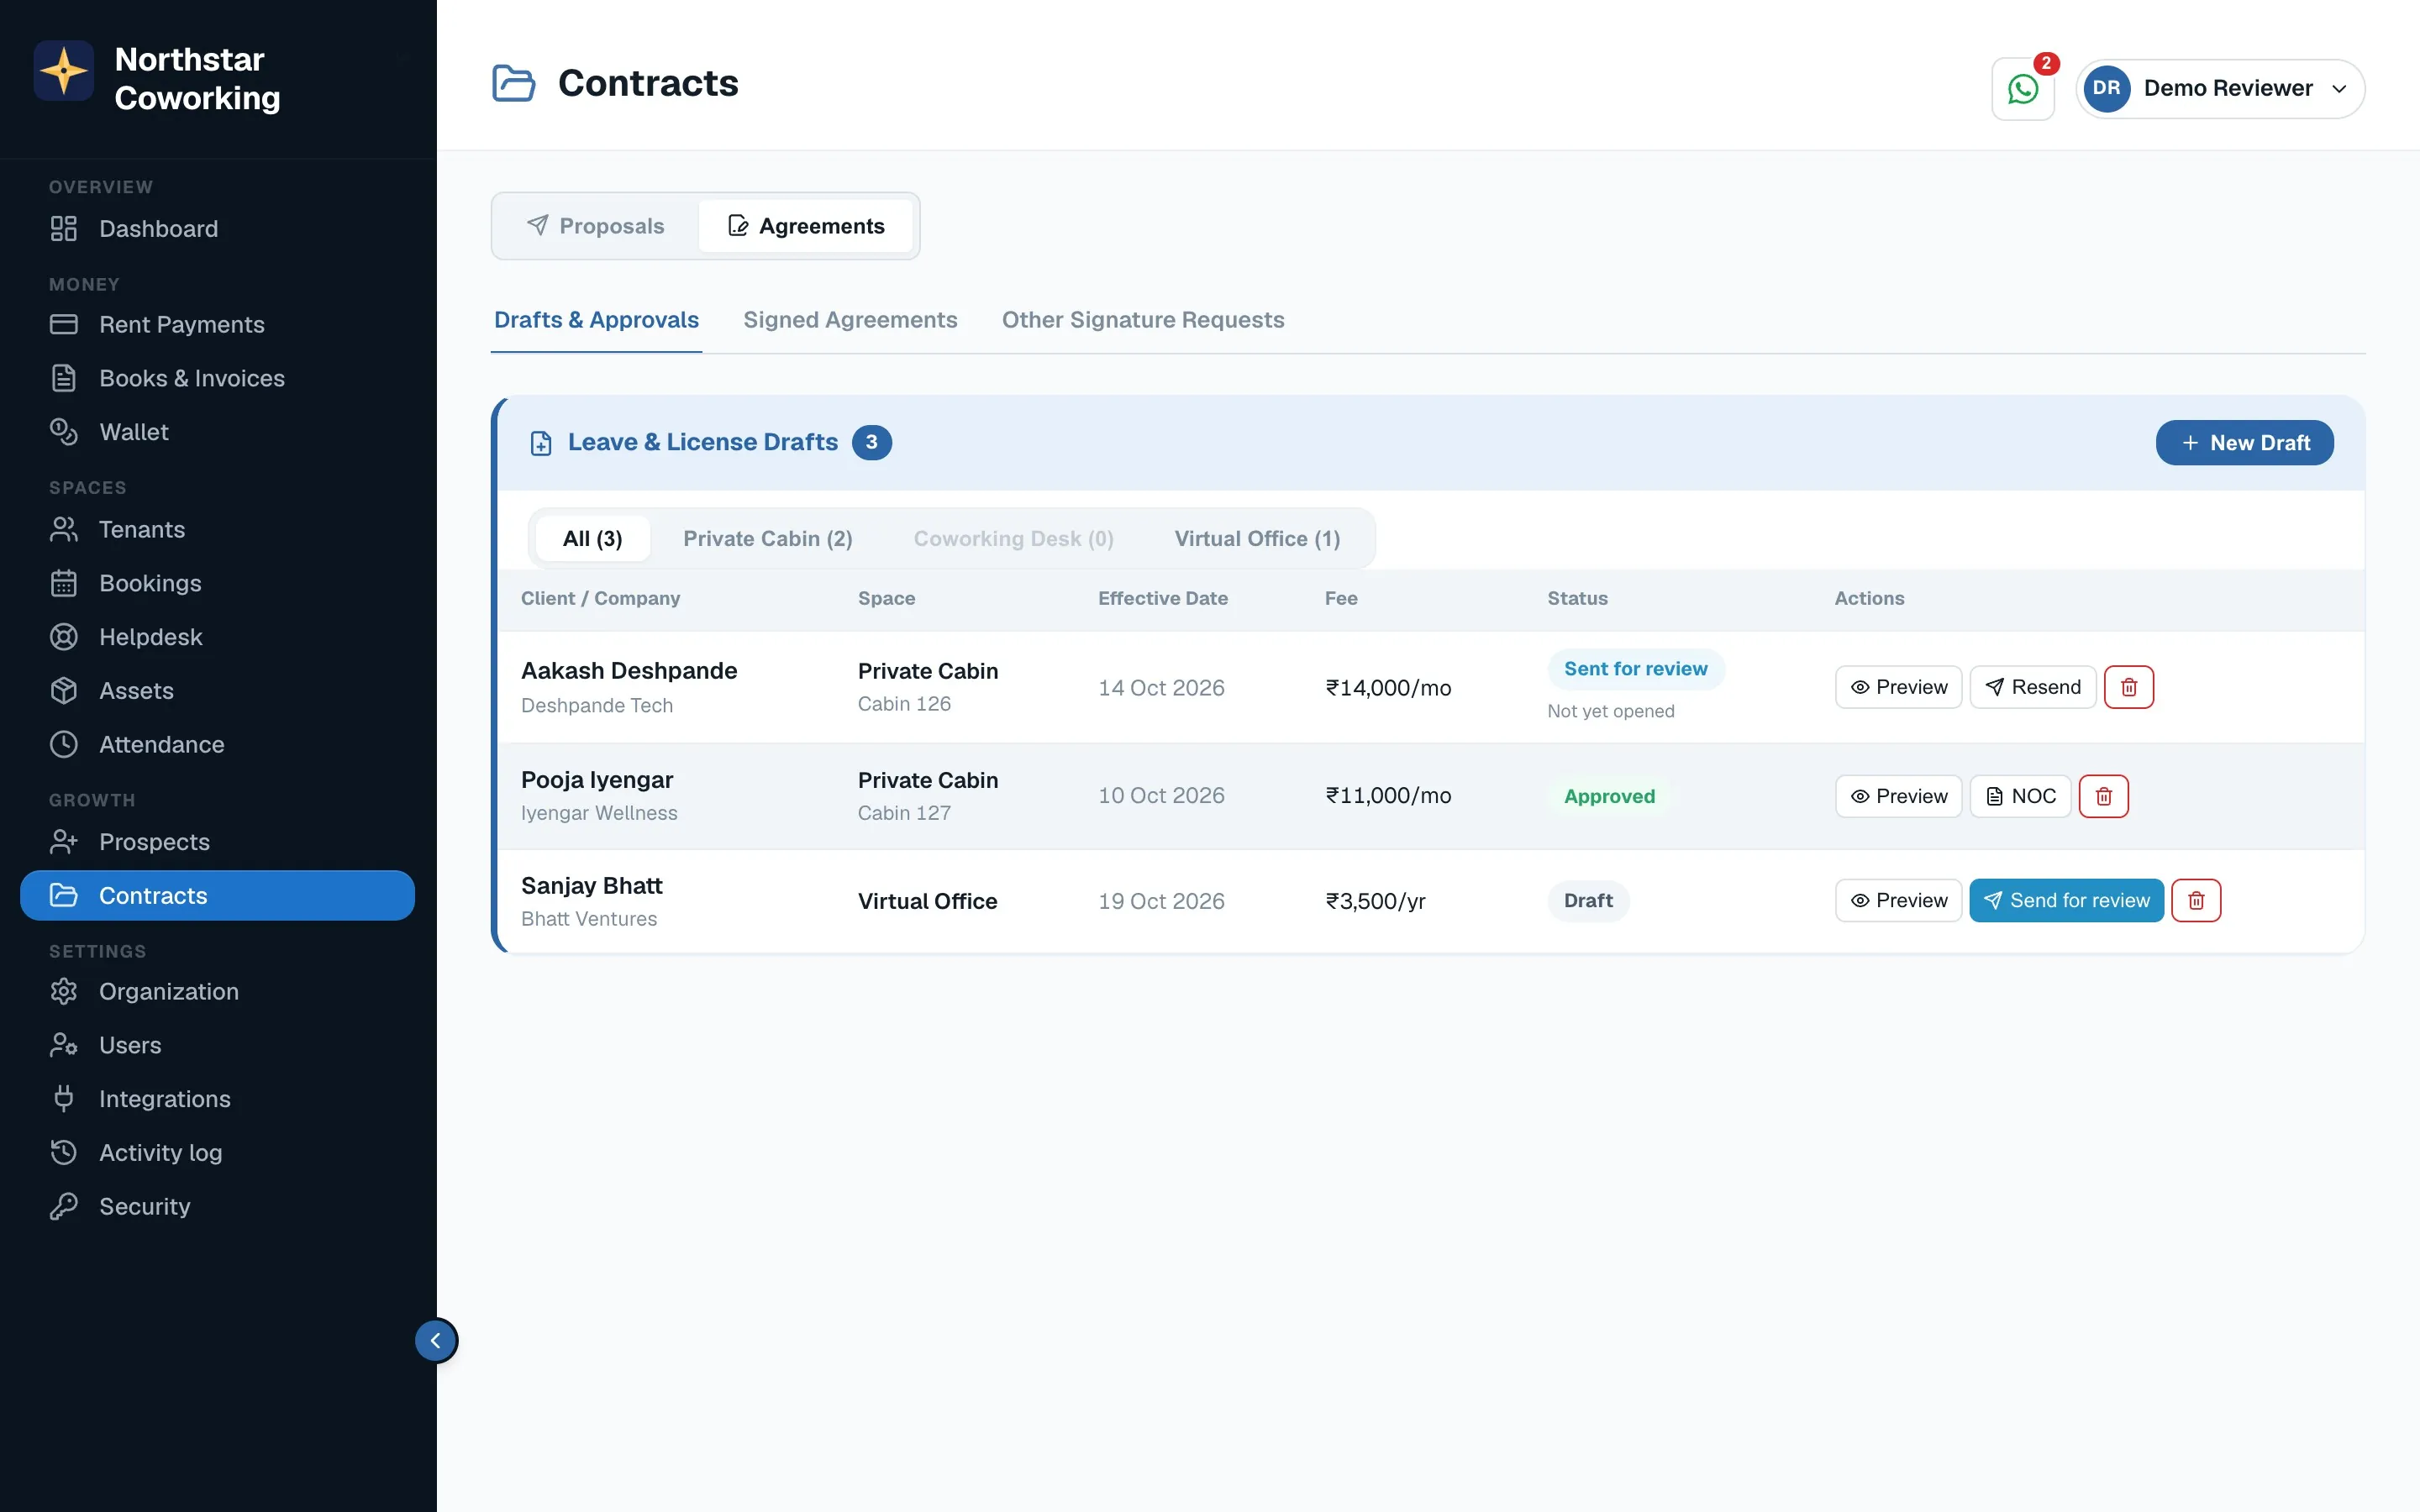The height and width of the screenshot is (1512, 2420).
Task: Preview Aakash Deshpande's agreement
Action: click(1898, 687)
